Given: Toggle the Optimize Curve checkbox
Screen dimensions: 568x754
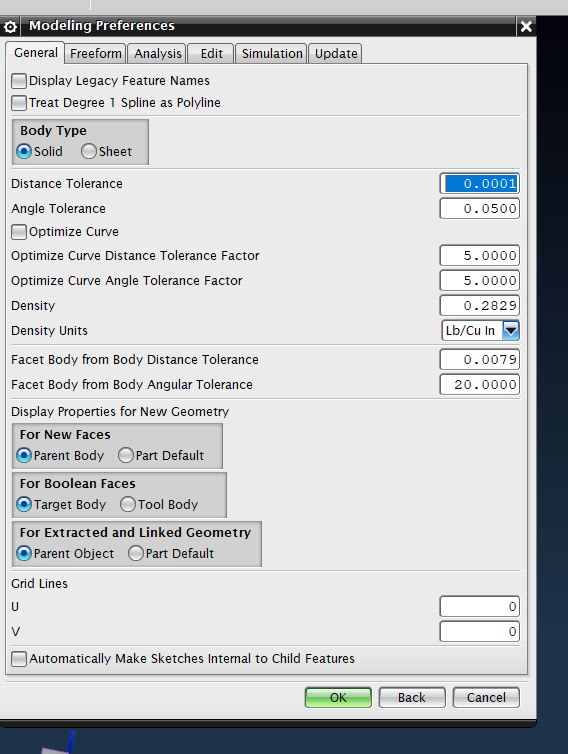Looking at the screenshot, I should pos(19,232).
